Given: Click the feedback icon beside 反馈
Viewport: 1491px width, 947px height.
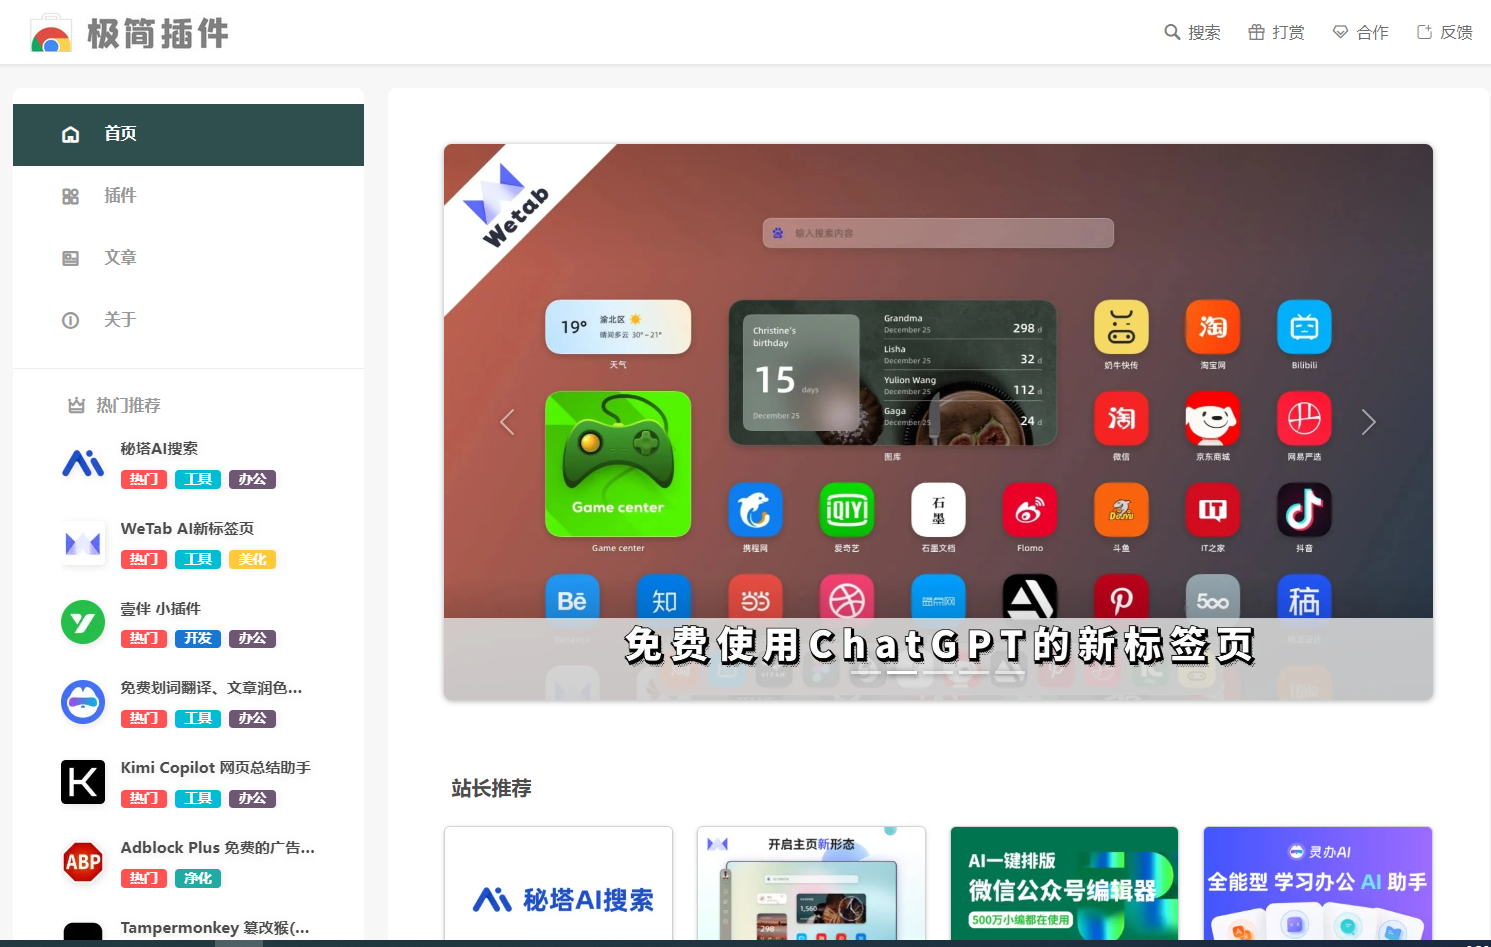Looking at the screenshot, I should pos(1424,32).
